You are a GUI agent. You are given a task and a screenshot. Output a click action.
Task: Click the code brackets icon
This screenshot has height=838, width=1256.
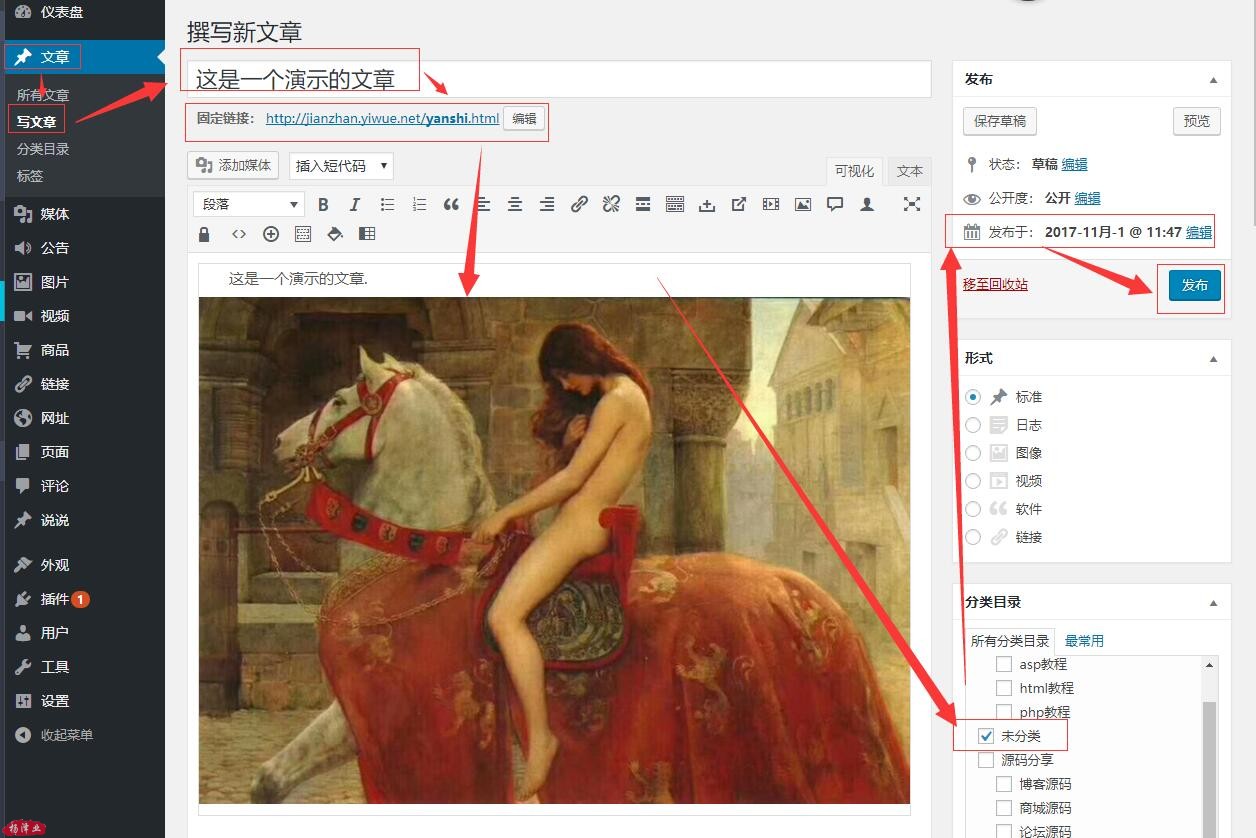(x=239, y=234)
